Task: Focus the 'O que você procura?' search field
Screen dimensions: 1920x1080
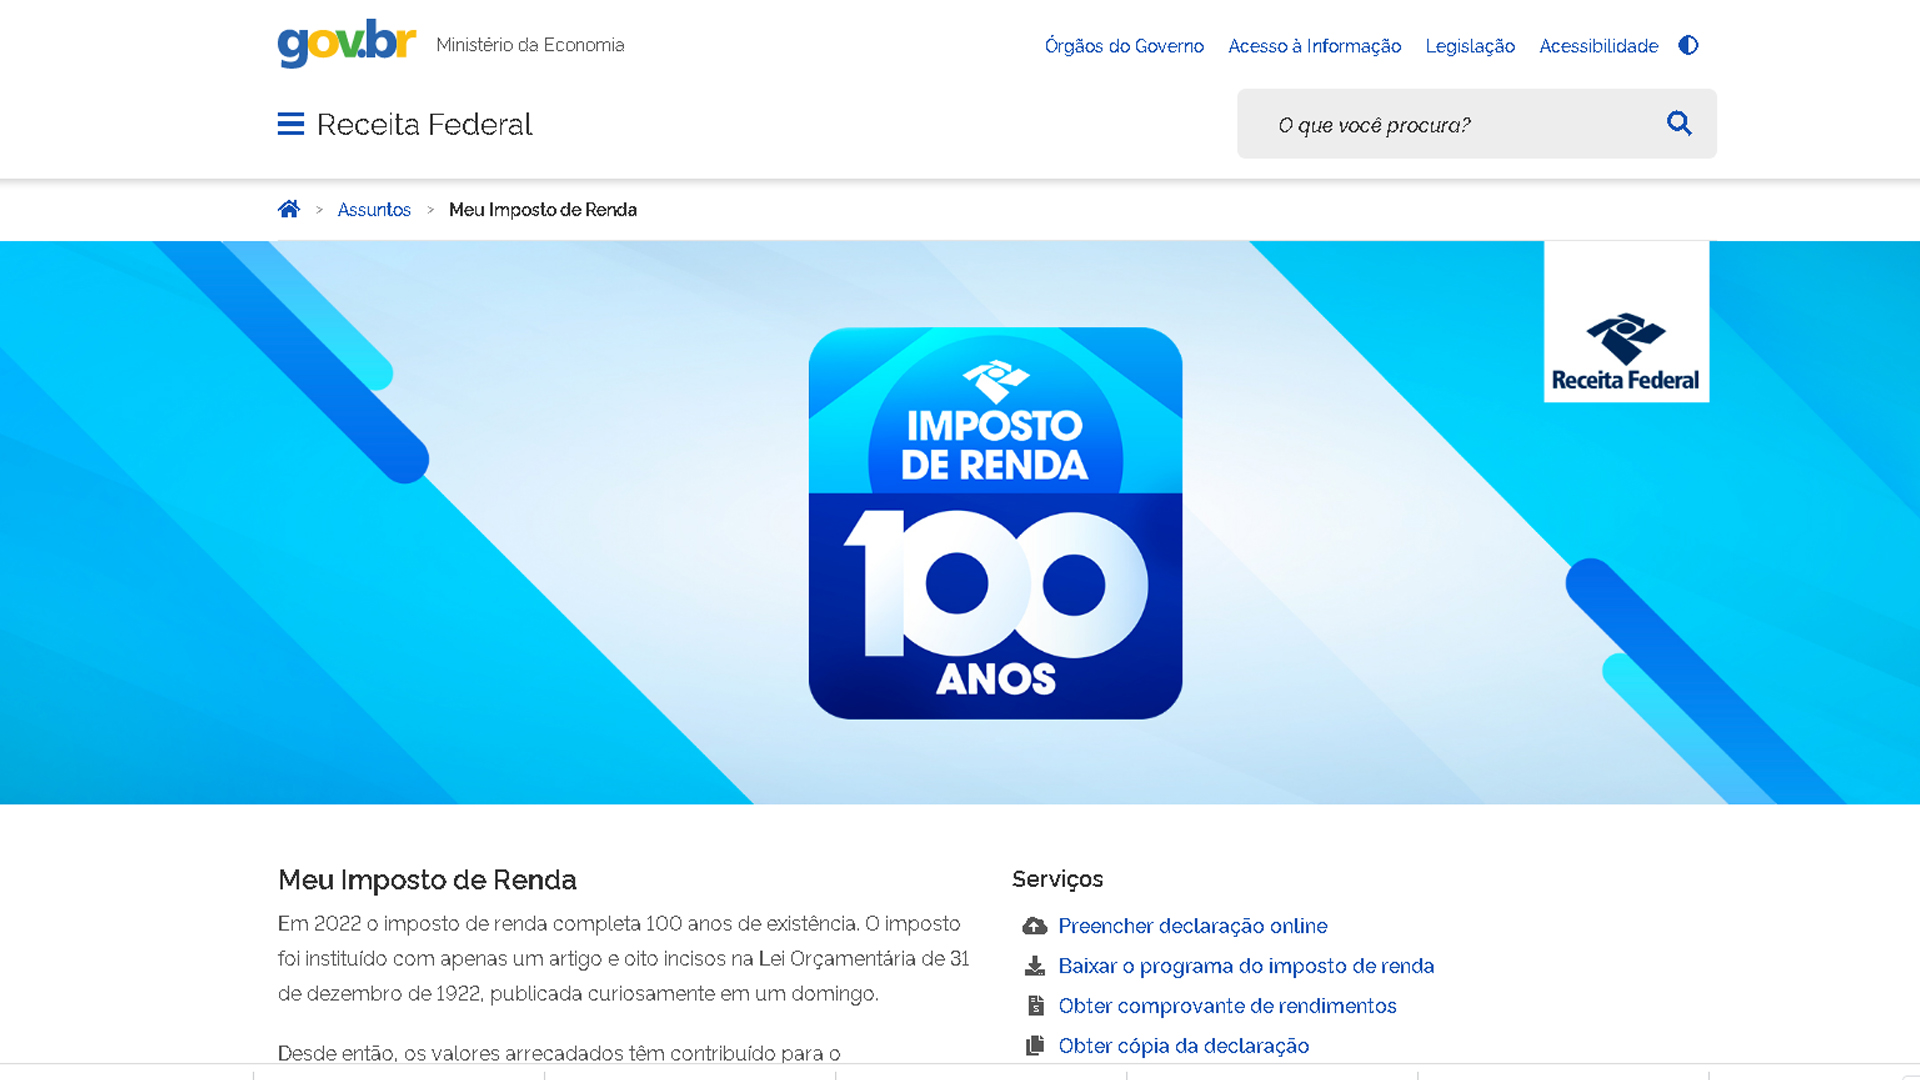Action: (x=1450, y=124)
